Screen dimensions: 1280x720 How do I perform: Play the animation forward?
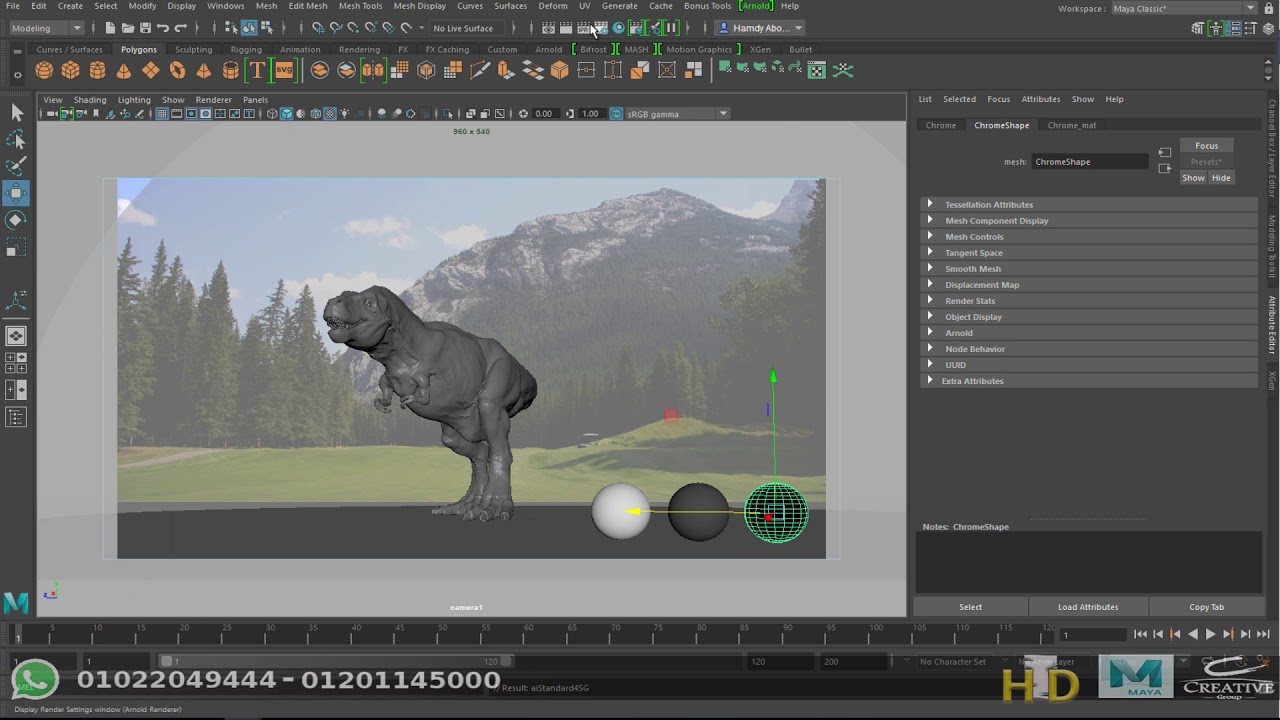(1210, 634)
